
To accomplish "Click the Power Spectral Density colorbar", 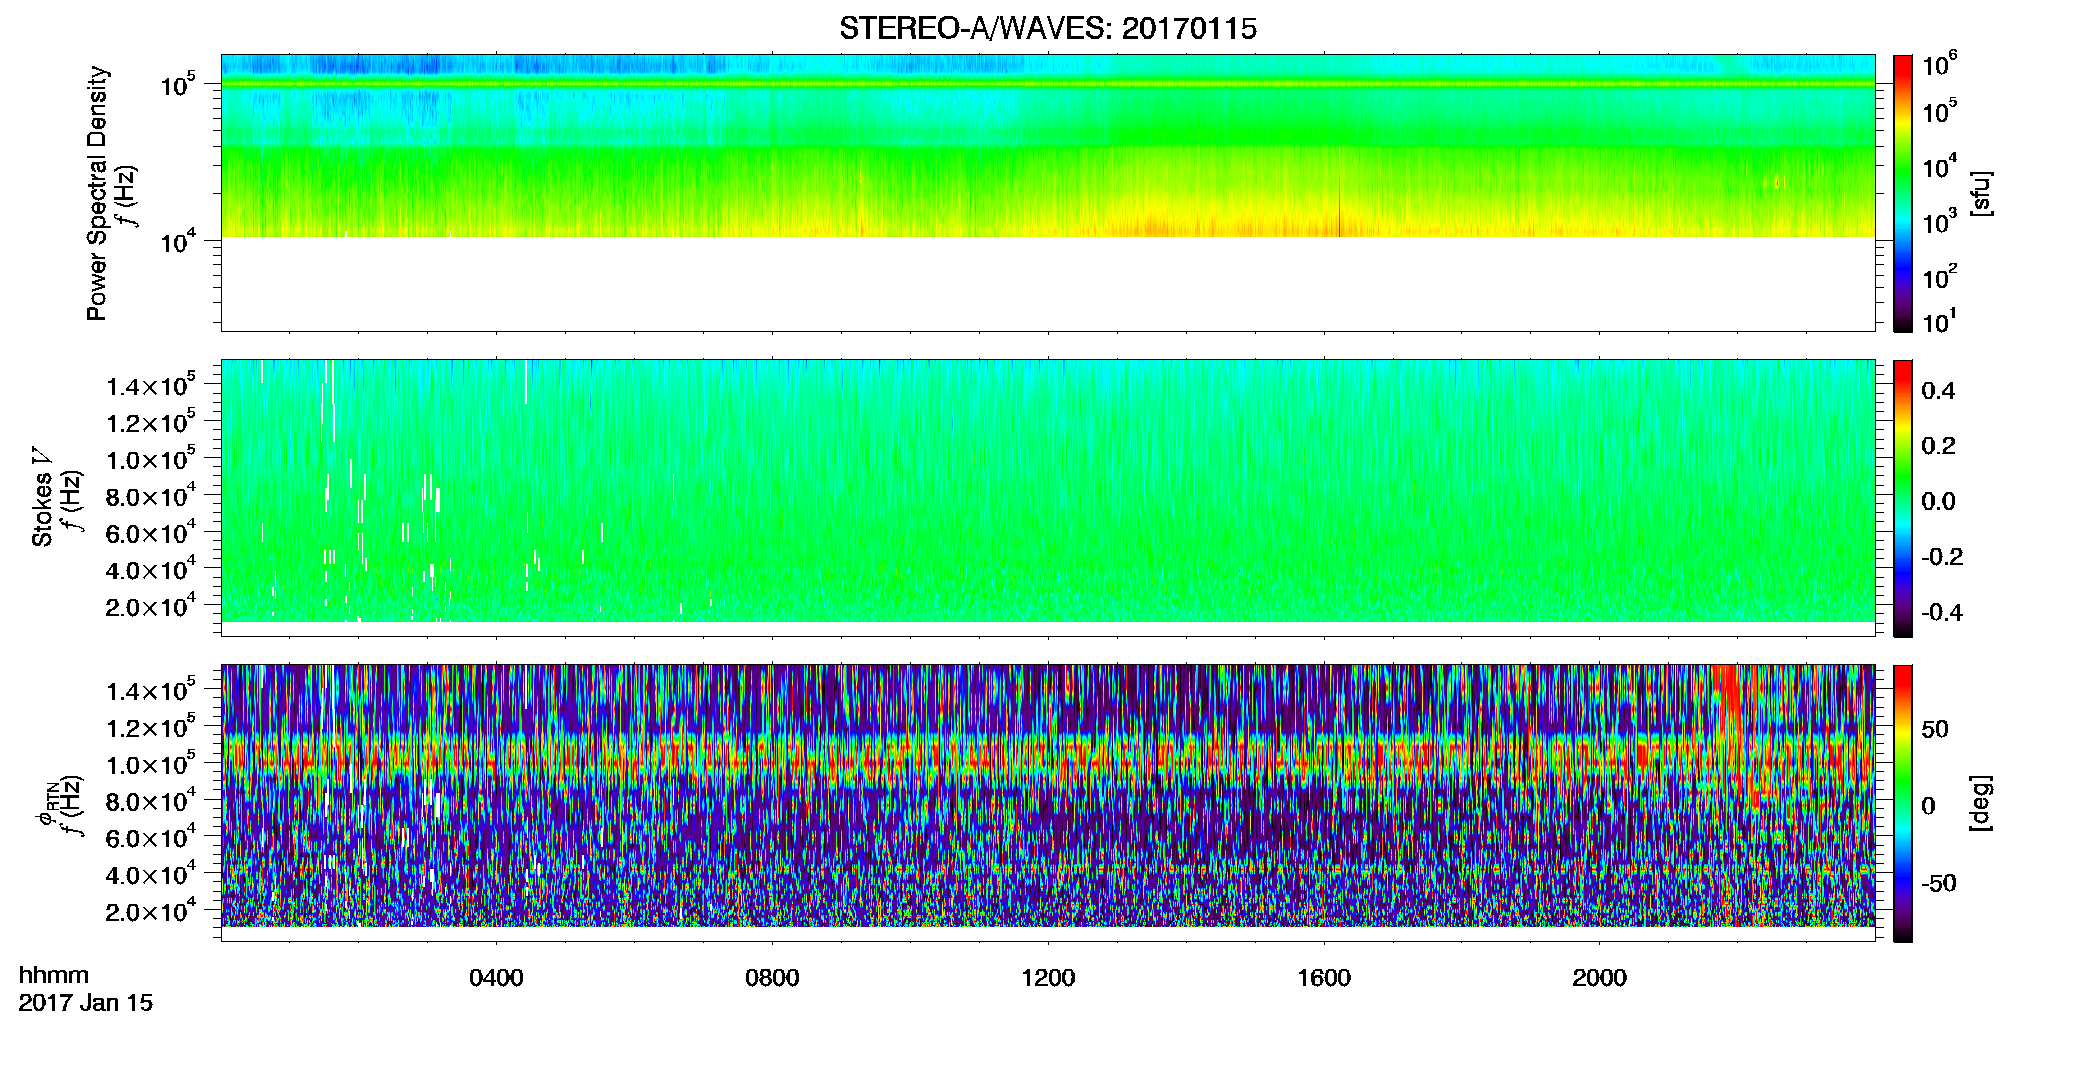I will click(1902, 193).
